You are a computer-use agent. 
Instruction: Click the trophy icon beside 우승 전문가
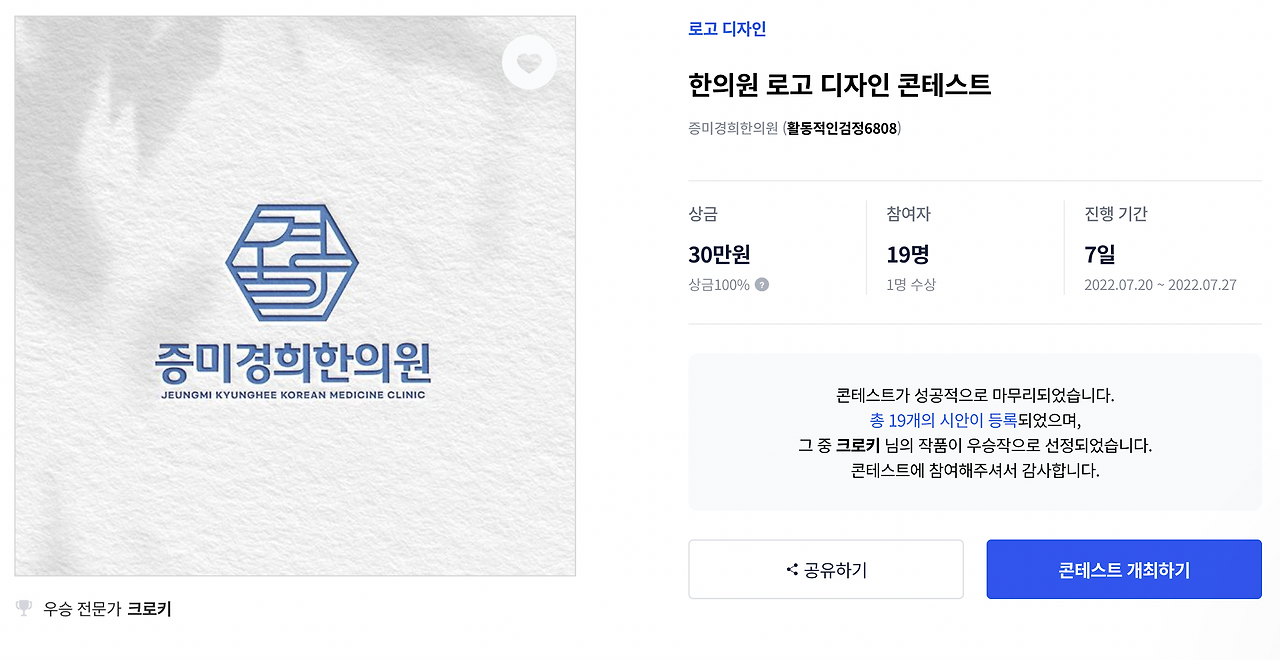point(24,608)
